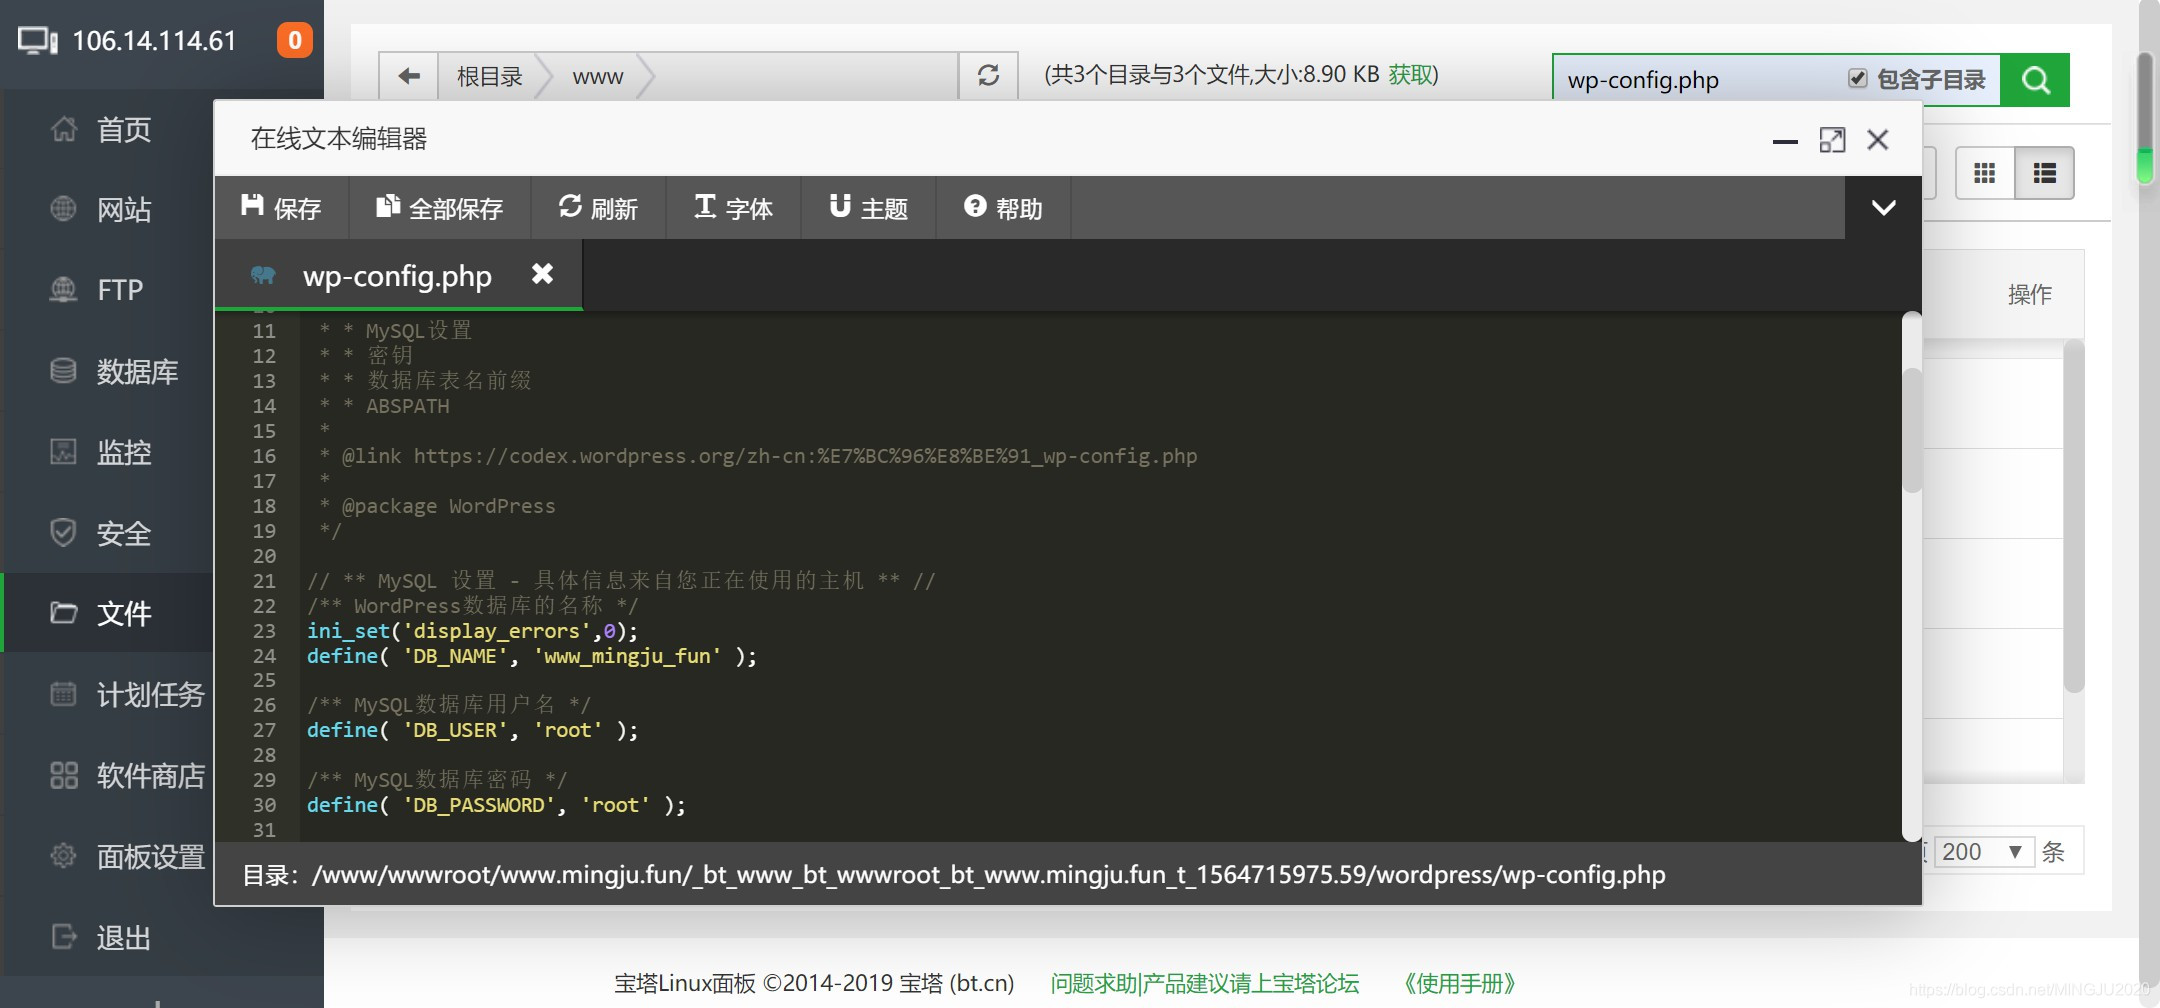Click the @package WordPress comment line
The width and height of the screenshot is (2160, 1008).
pos(437,506)
